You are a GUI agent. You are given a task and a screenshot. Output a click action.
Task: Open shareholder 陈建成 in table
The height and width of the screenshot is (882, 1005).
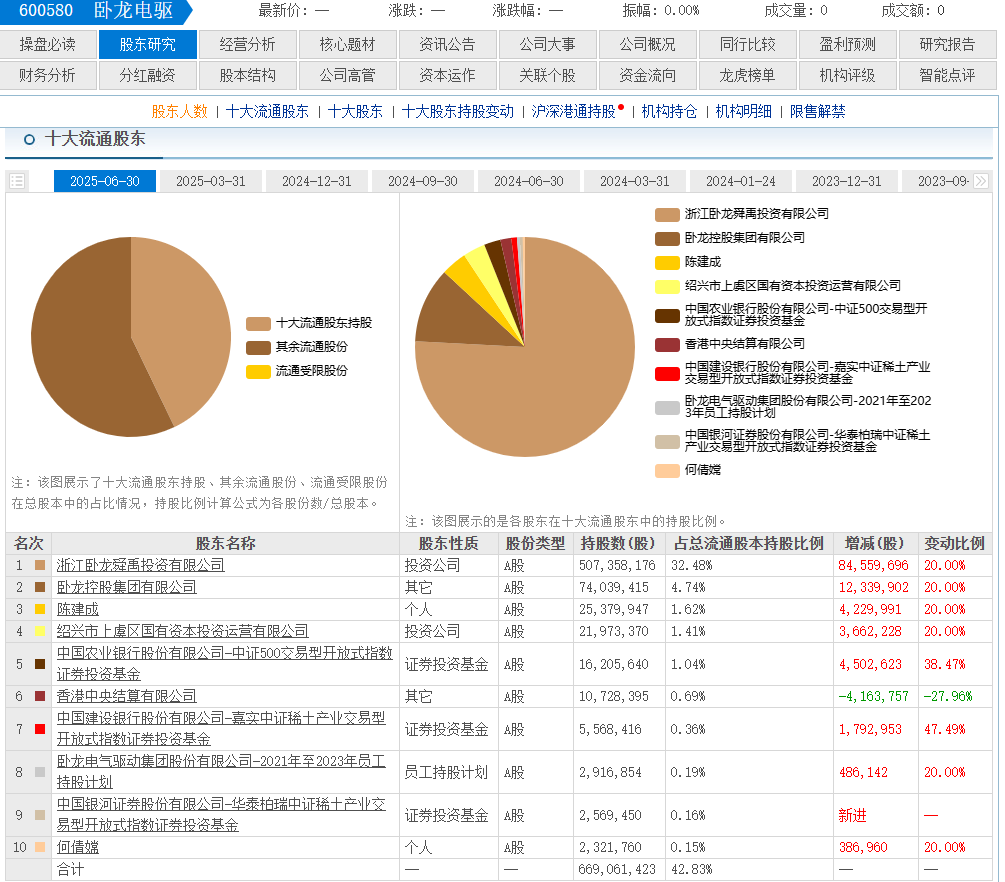(78, 610)
